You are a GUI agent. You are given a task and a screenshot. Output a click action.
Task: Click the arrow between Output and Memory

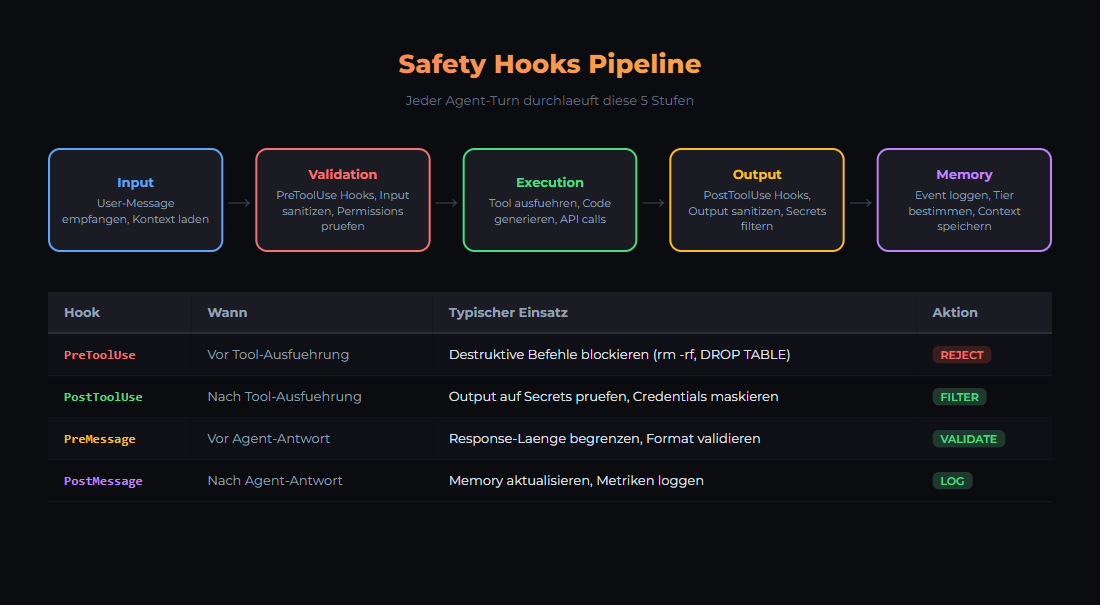pyautogui.click(x=861, y=203)
